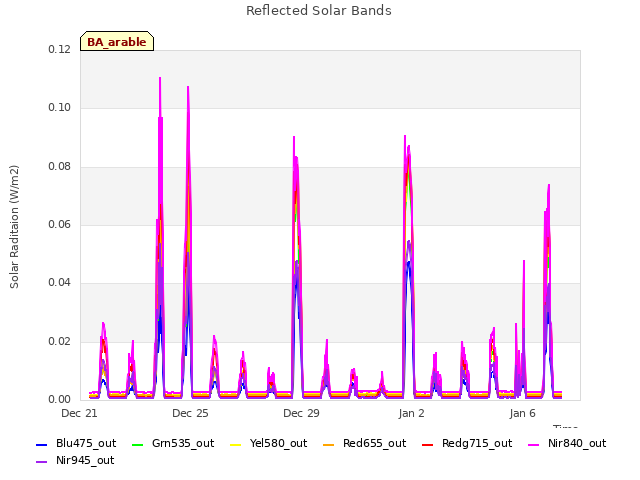Click the Red655_out legend label
The image size is (640, 480).
tap(374, 443)
